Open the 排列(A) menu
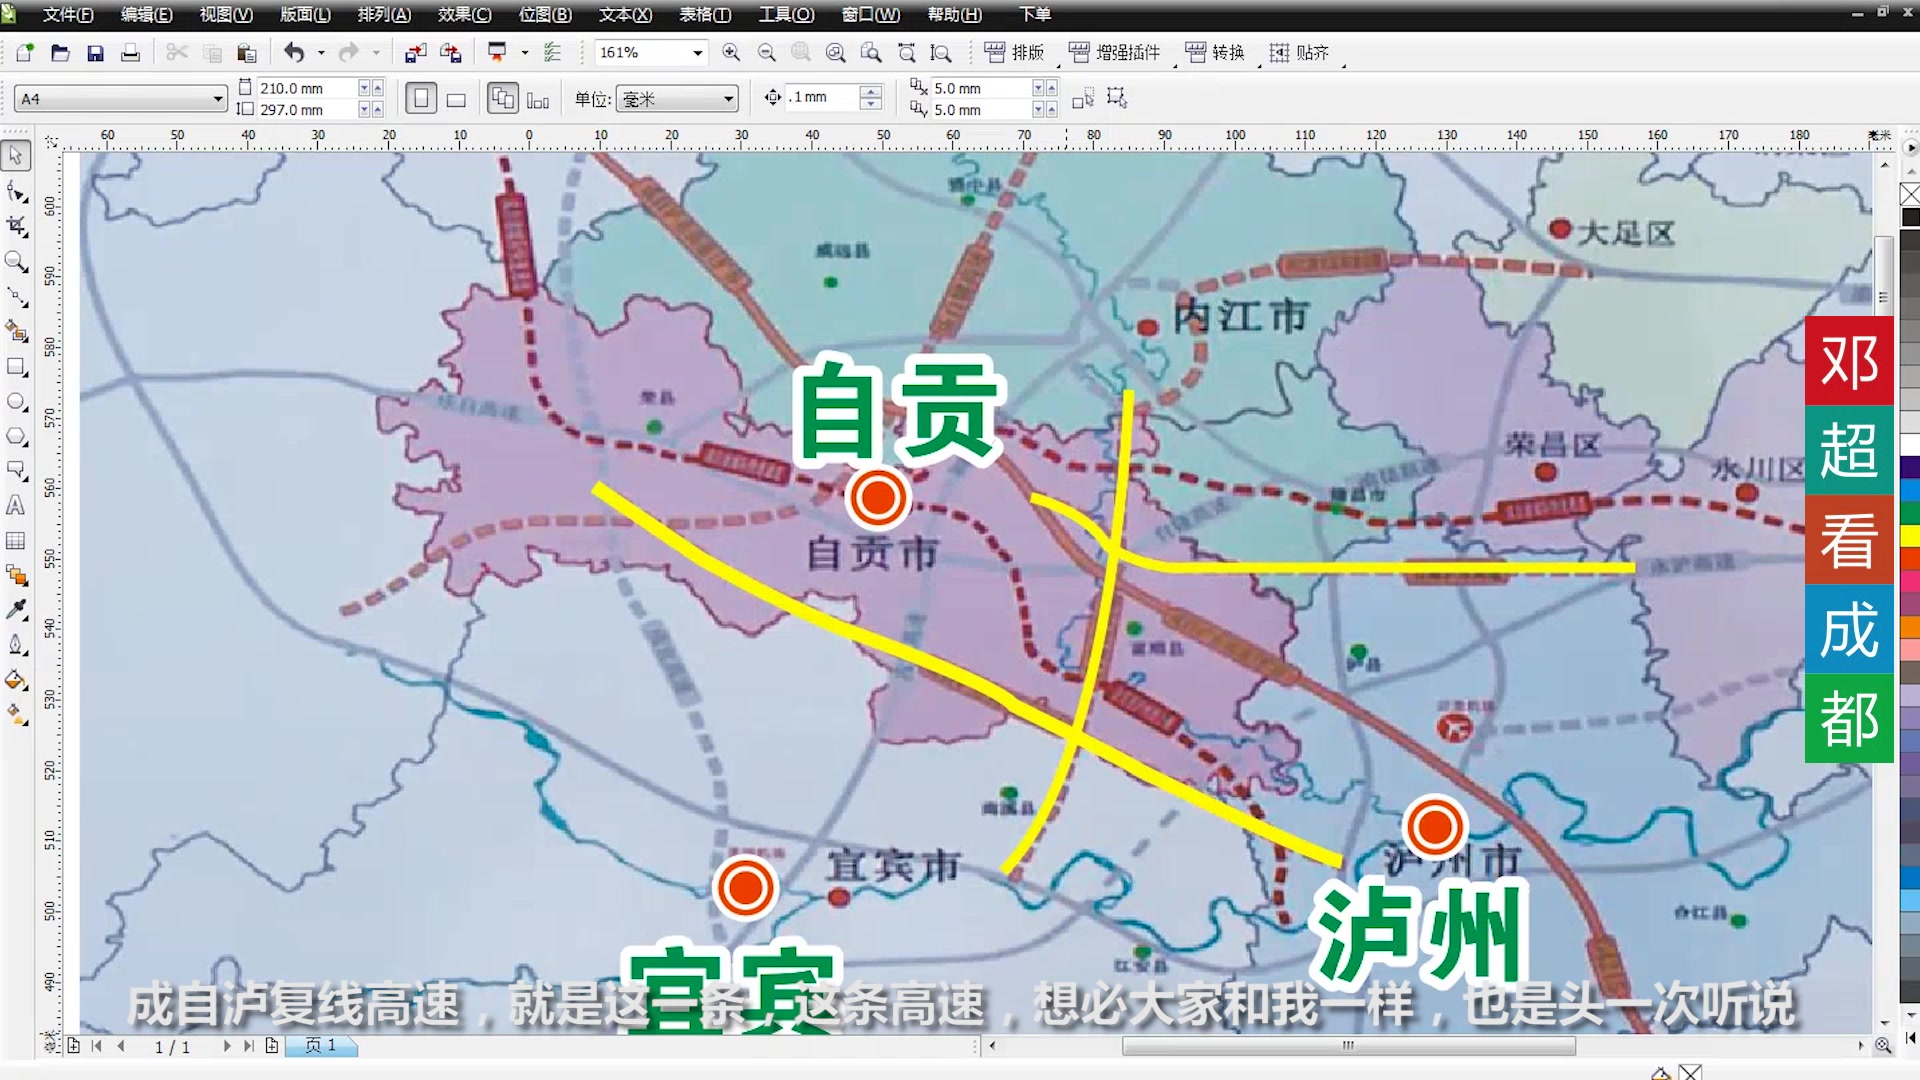1920x1080 pixels. pos(385,15)
